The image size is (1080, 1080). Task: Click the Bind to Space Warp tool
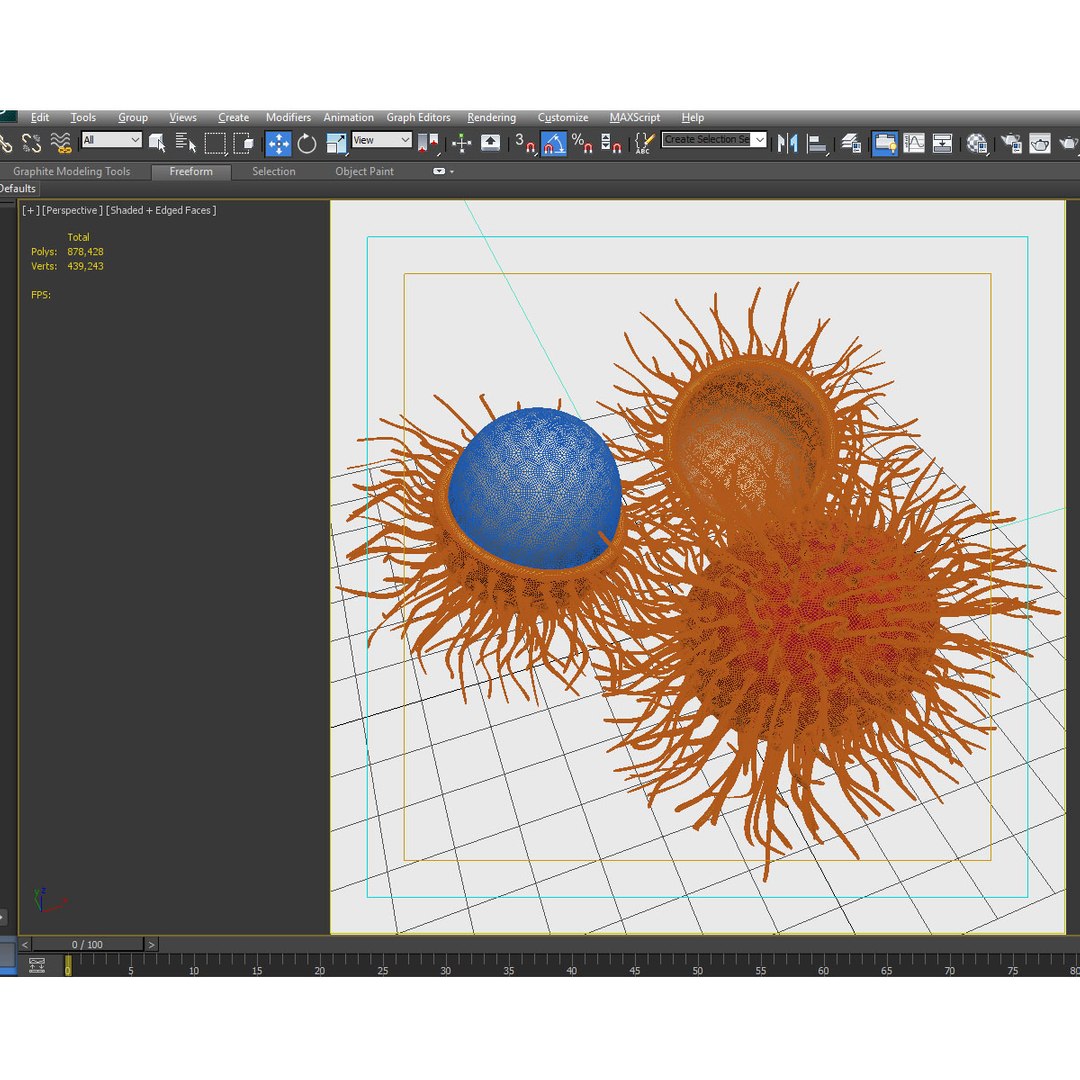point(61,143)
